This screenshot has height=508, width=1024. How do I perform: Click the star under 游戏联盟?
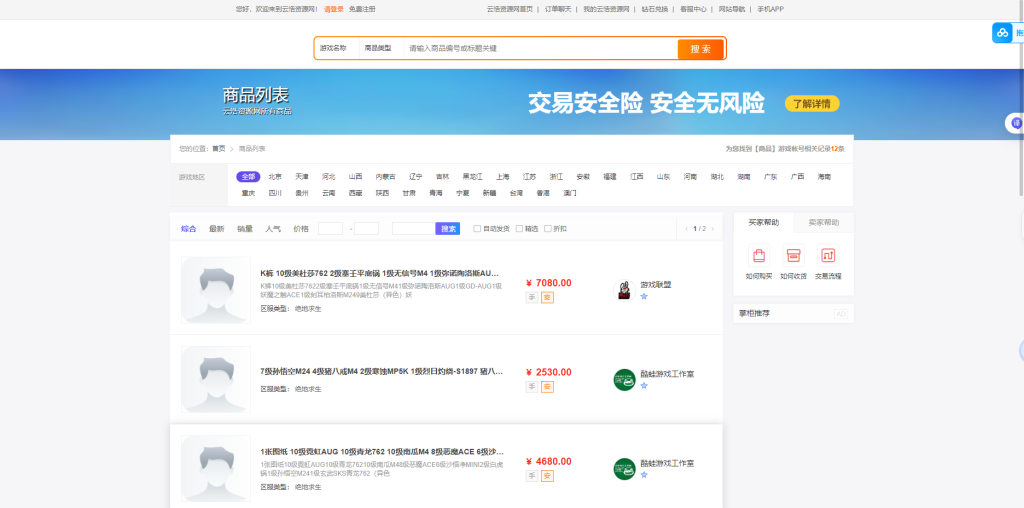(644, 296)
